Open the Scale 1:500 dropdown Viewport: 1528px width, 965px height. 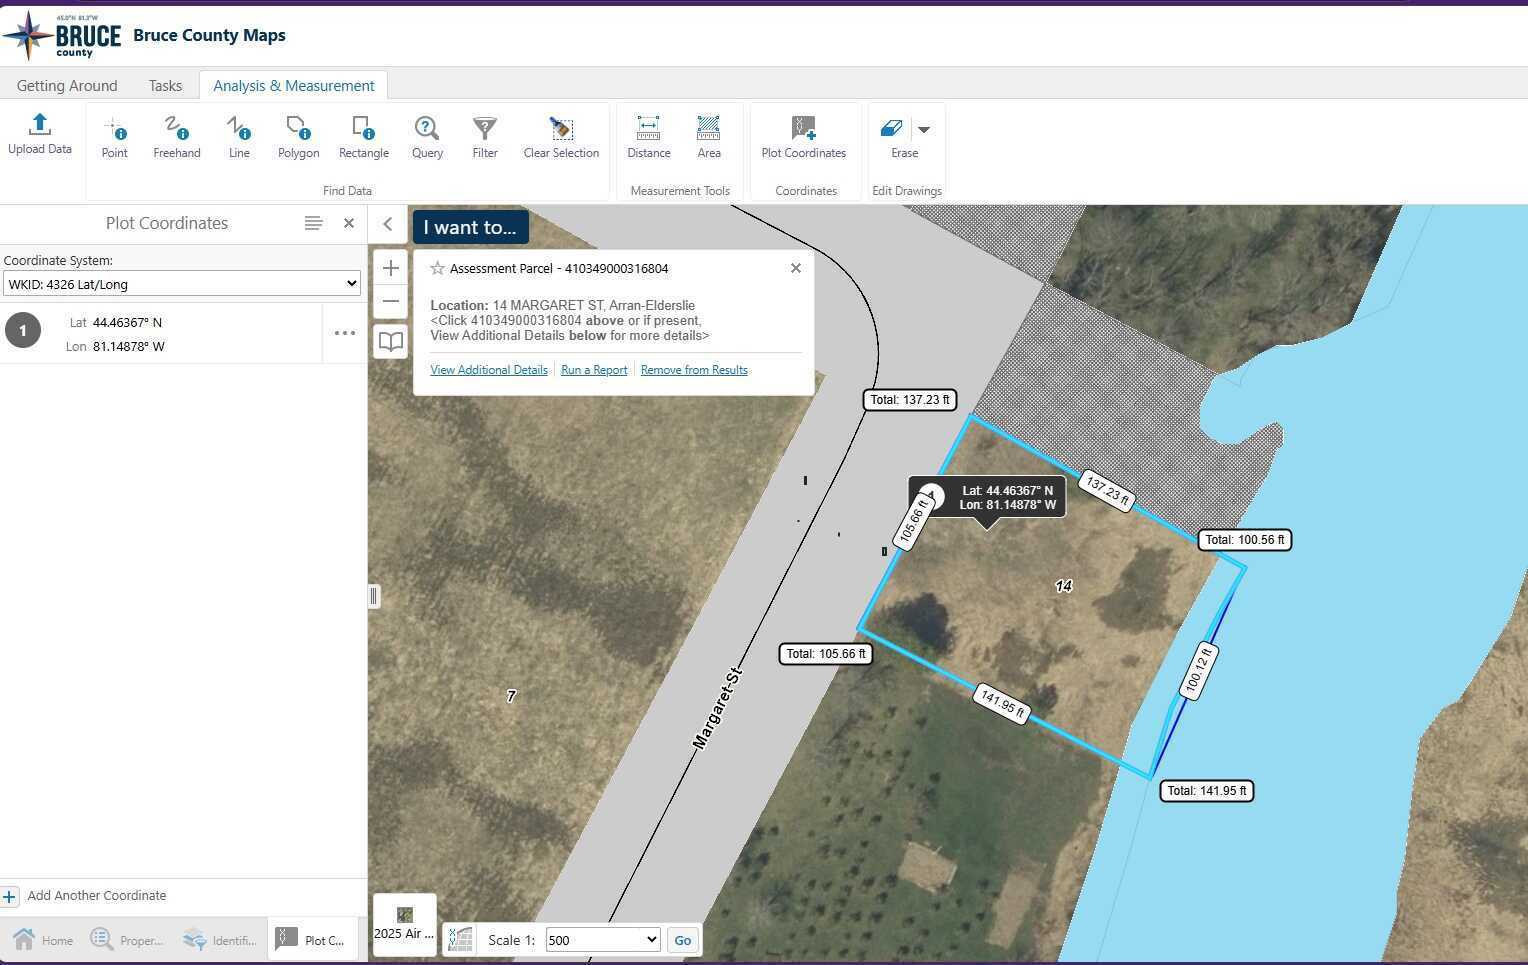602,940
